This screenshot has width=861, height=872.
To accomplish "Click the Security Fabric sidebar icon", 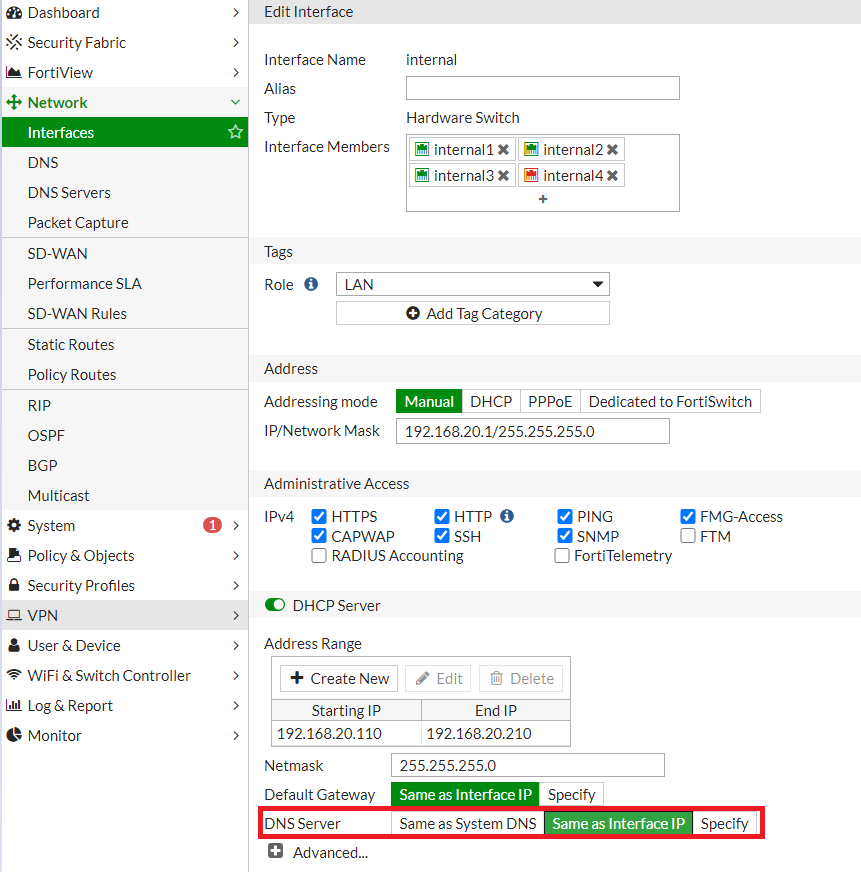I will 14,43.
